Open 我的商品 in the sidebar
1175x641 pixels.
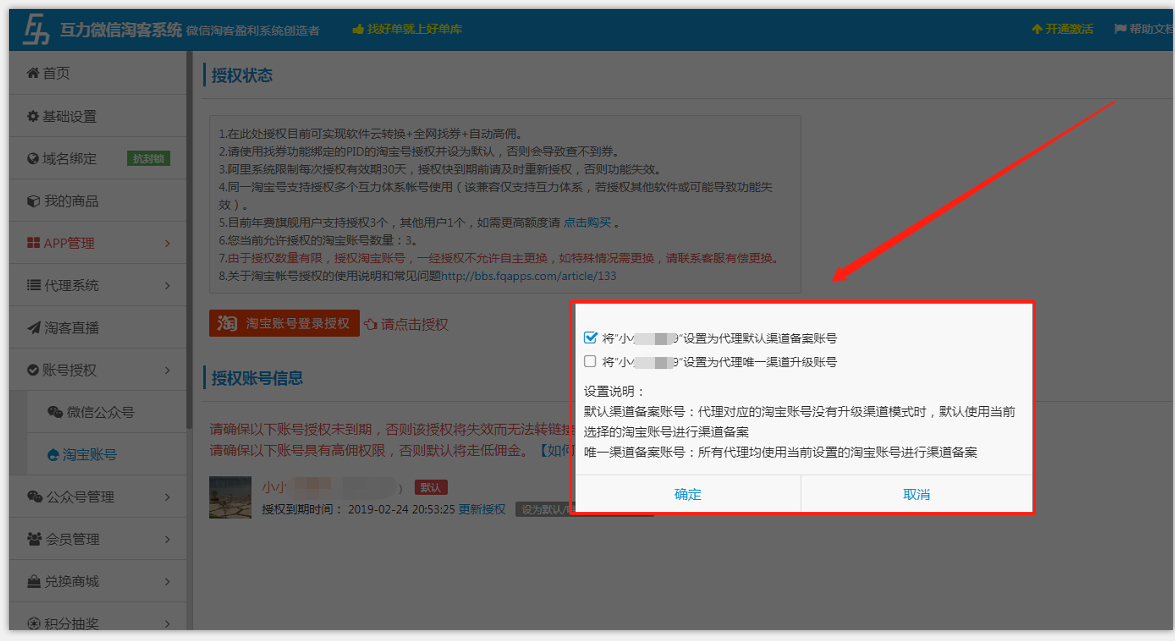[x=97, y=201]
